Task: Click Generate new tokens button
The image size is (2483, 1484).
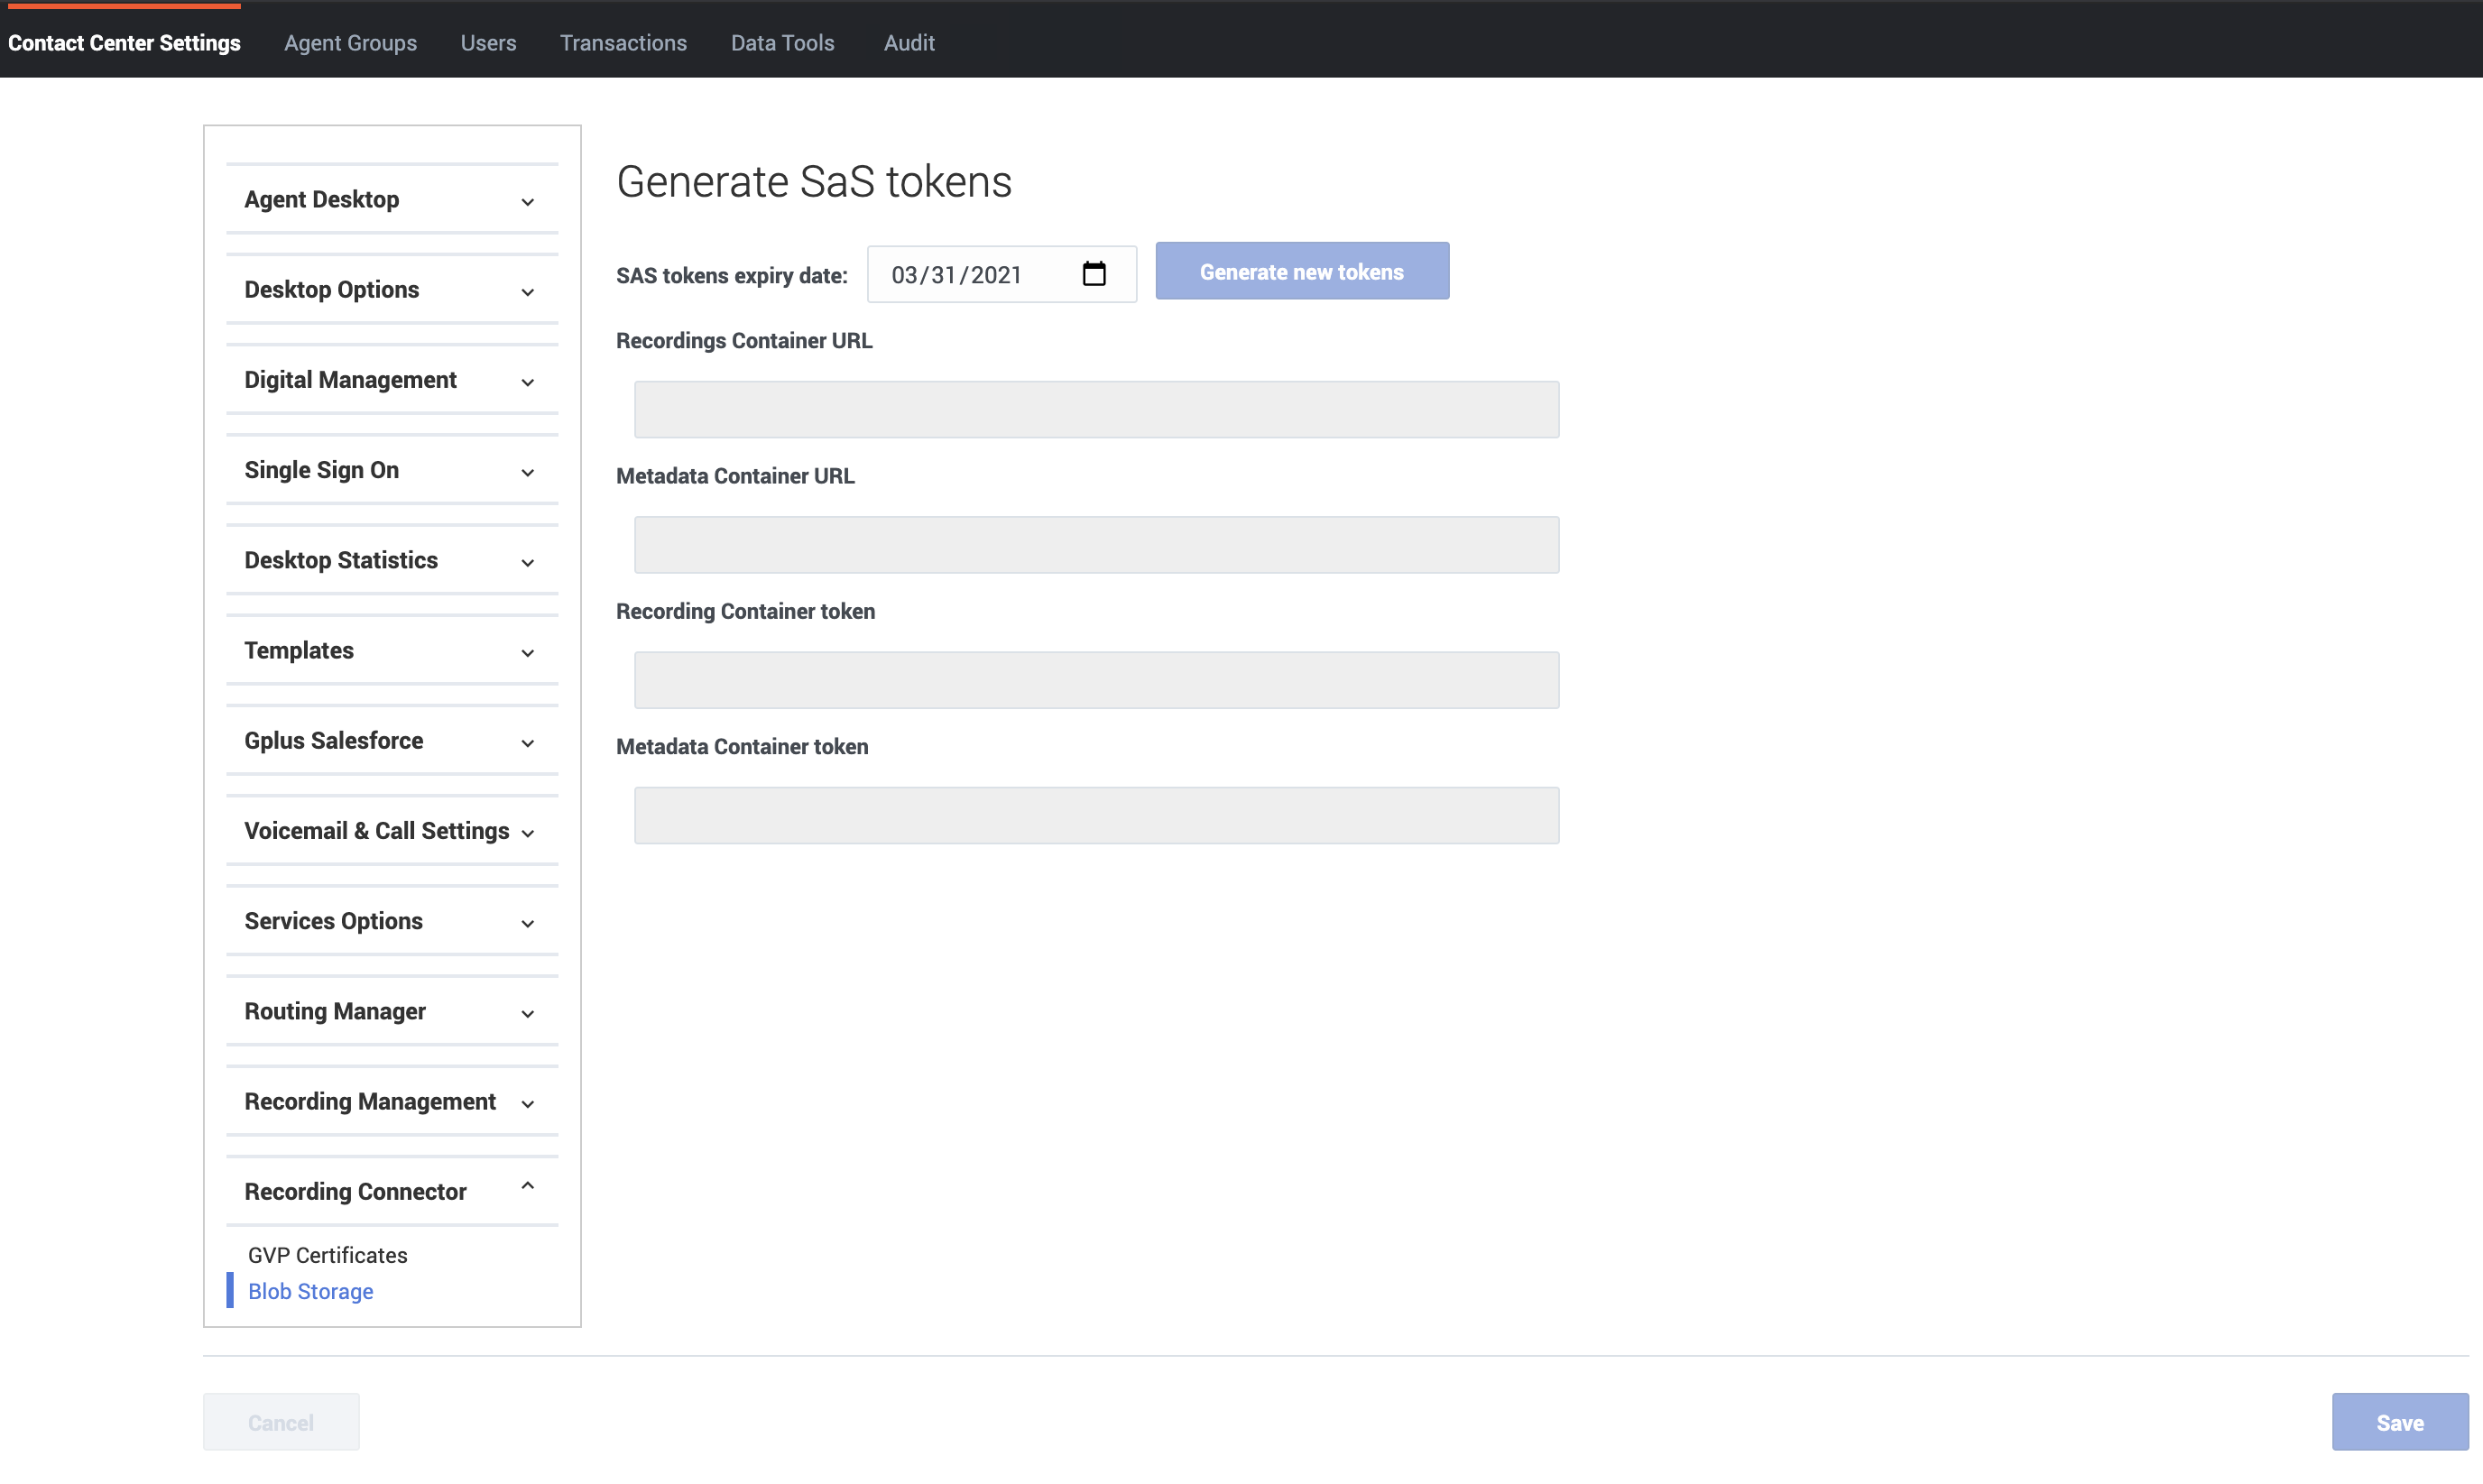Action: tap(1302, 271)
